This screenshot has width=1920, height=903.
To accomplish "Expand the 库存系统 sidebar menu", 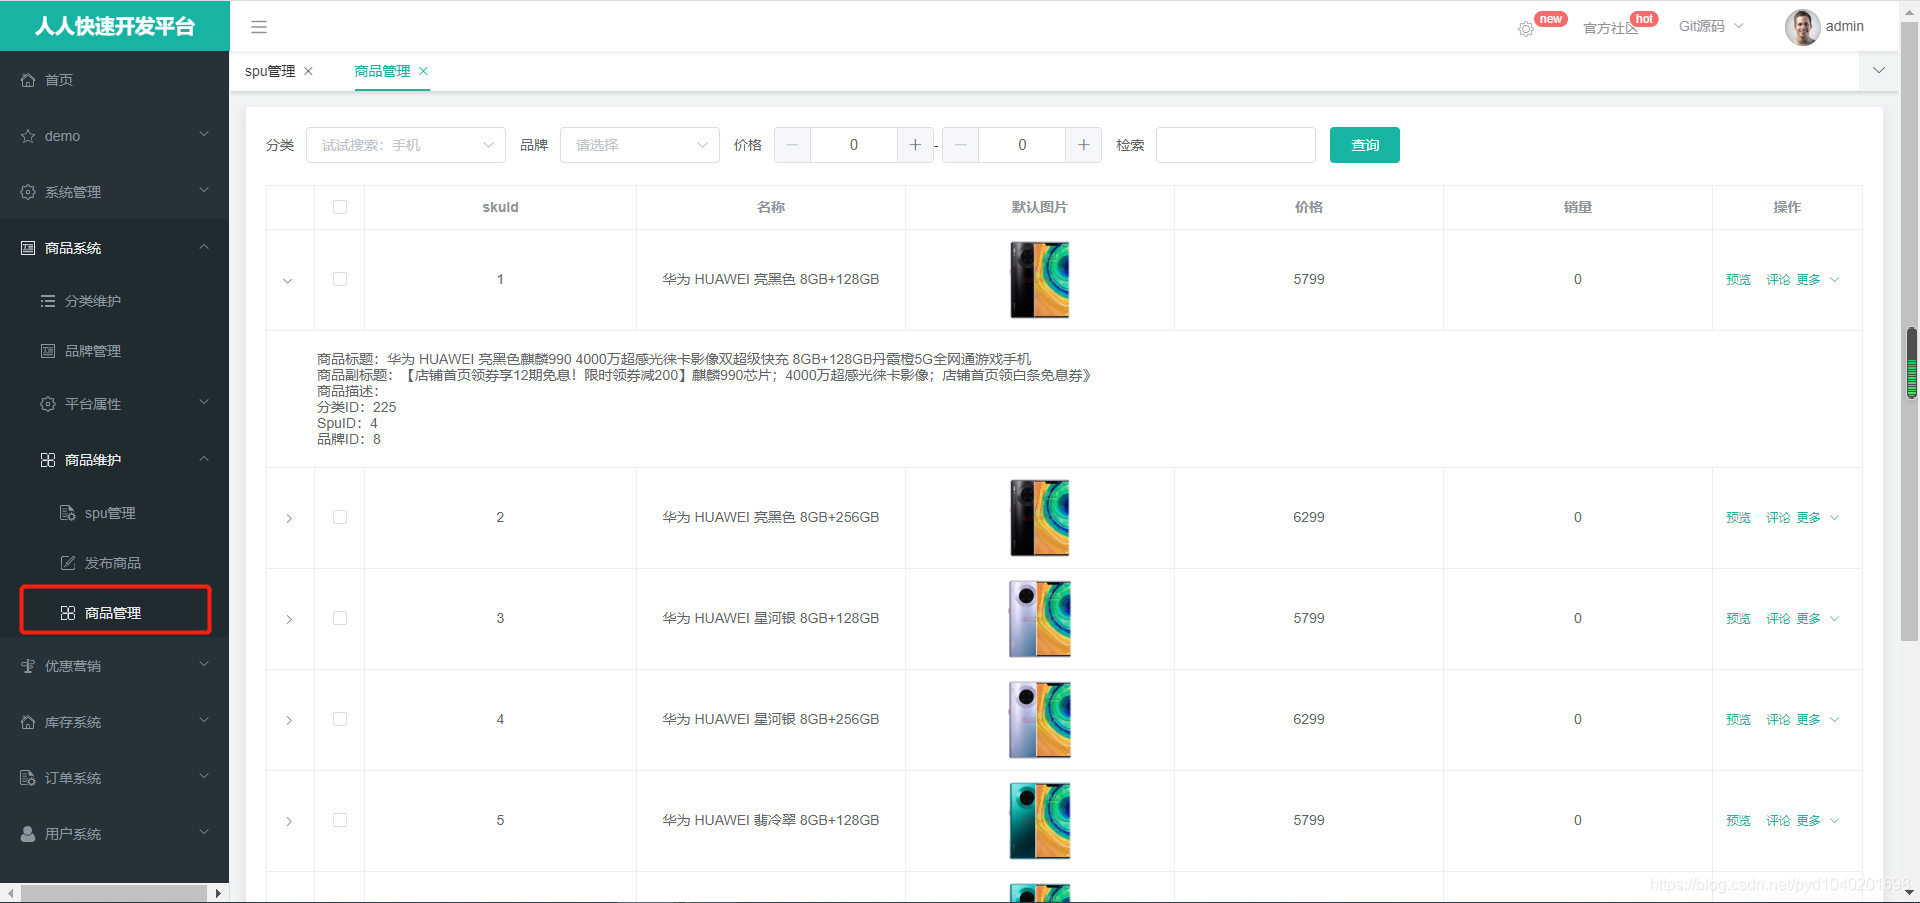I will [x=114, y=722].
